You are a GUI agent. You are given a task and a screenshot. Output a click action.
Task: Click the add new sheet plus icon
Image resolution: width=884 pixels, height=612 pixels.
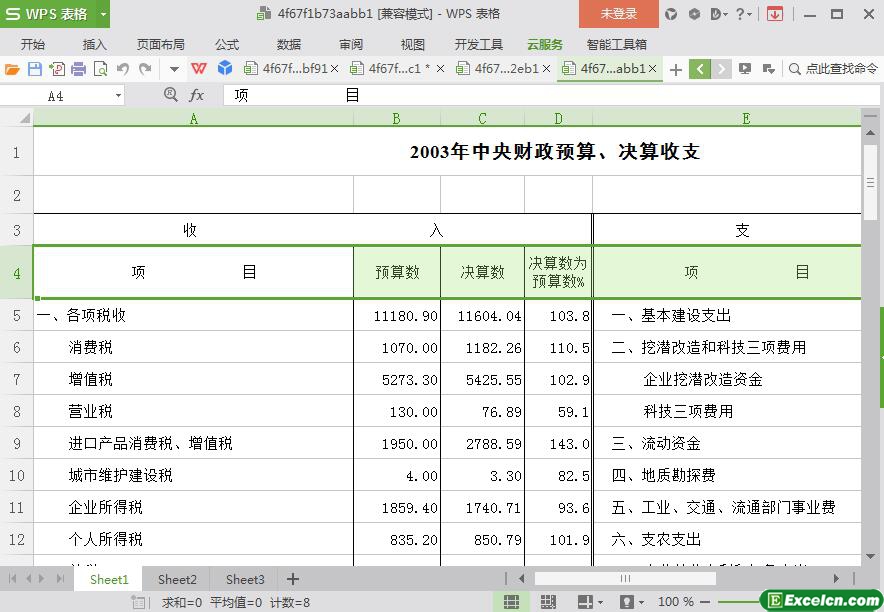click(x=293, y=579)
